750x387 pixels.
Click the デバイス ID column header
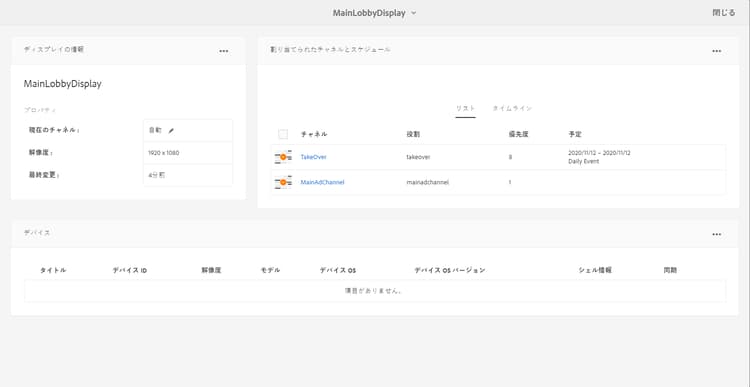[x=130, y=270]
